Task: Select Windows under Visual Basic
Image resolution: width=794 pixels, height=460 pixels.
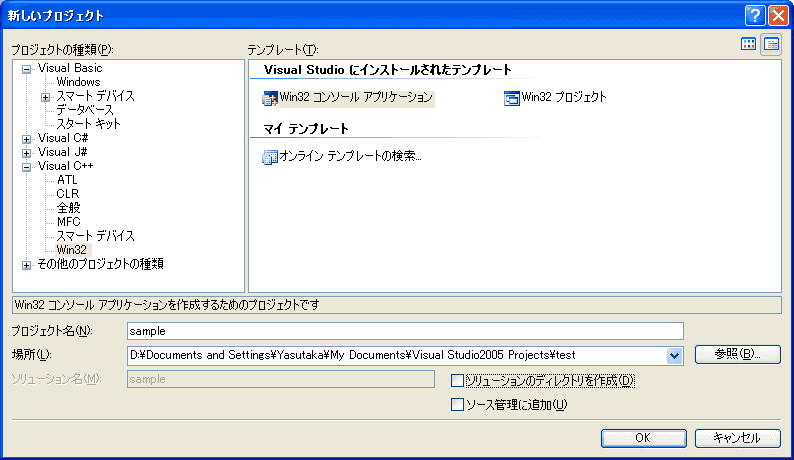Action: tap(78, 82)
